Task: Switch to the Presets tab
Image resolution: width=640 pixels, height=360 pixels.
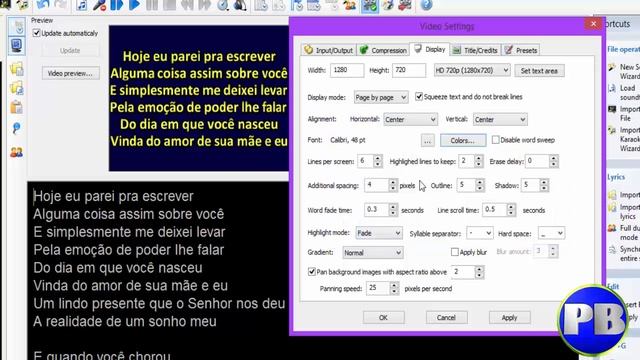Action: (521, 50)
